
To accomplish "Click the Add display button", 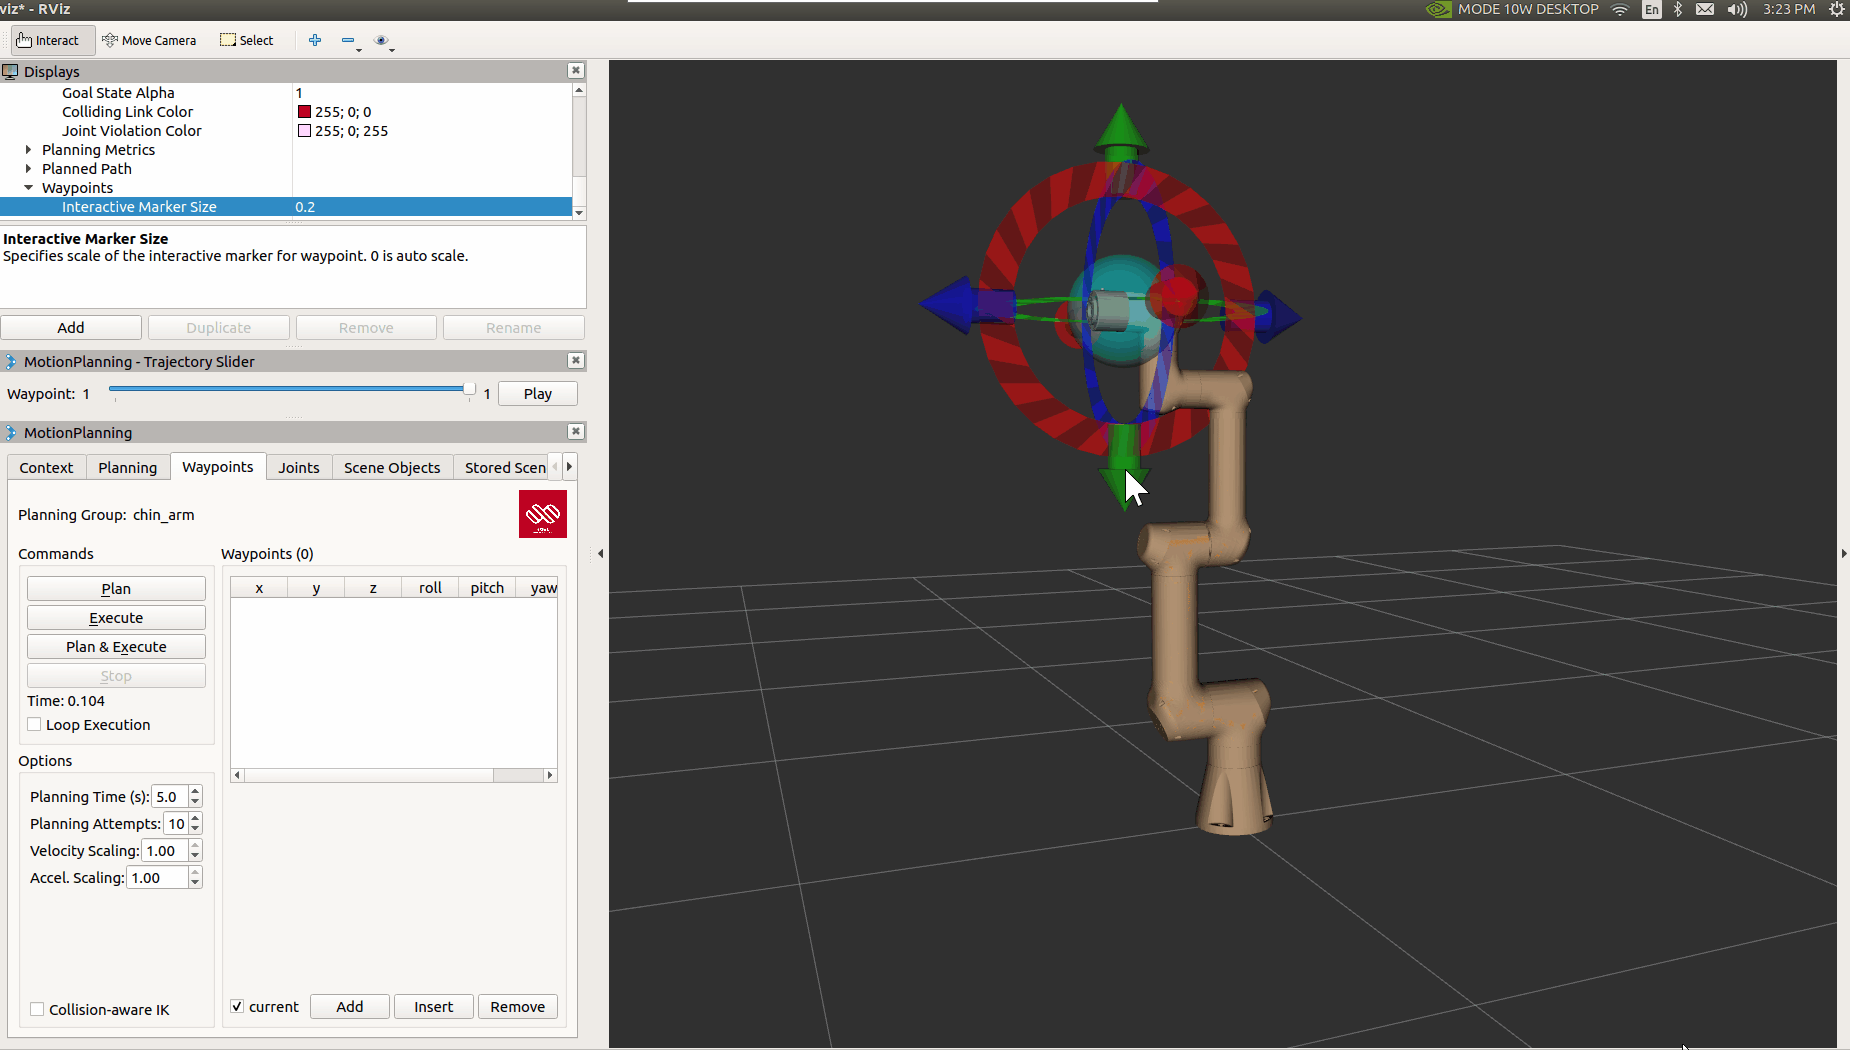I will point(71,327).
